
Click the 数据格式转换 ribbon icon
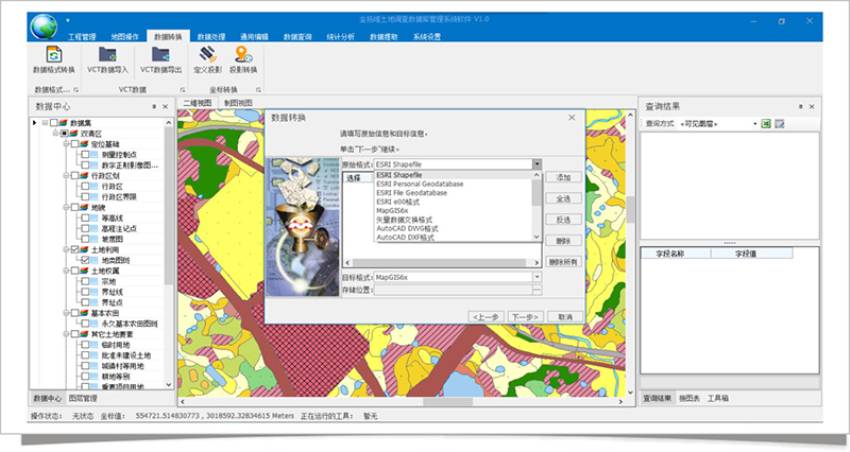54,56
